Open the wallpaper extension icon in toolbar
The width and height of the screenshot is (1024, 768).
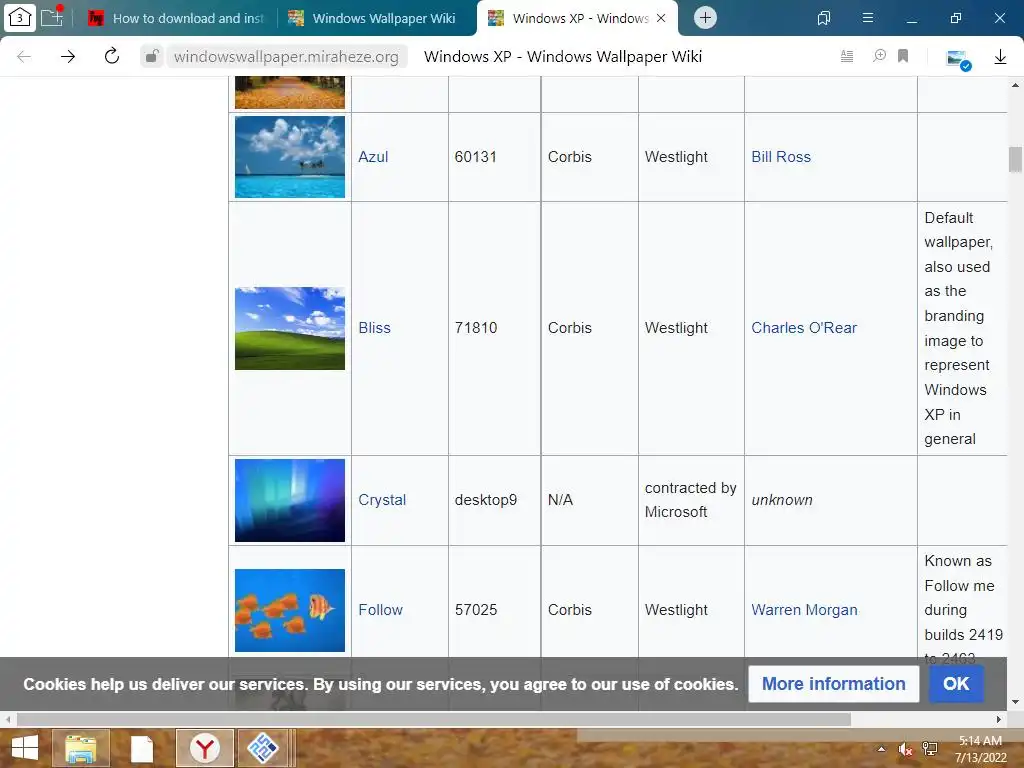point(959,59)
